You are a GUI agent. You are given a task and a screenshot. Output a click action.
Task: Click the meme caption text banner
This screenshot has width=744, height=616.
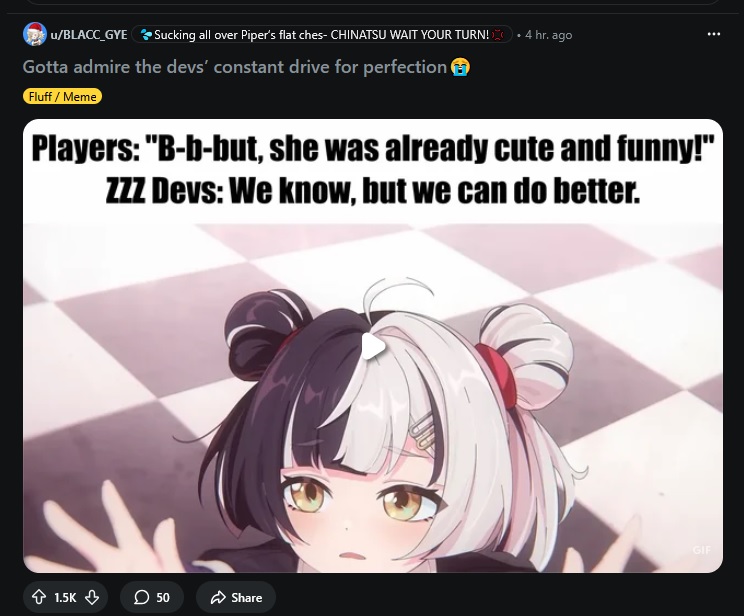(x=373, y=171)
